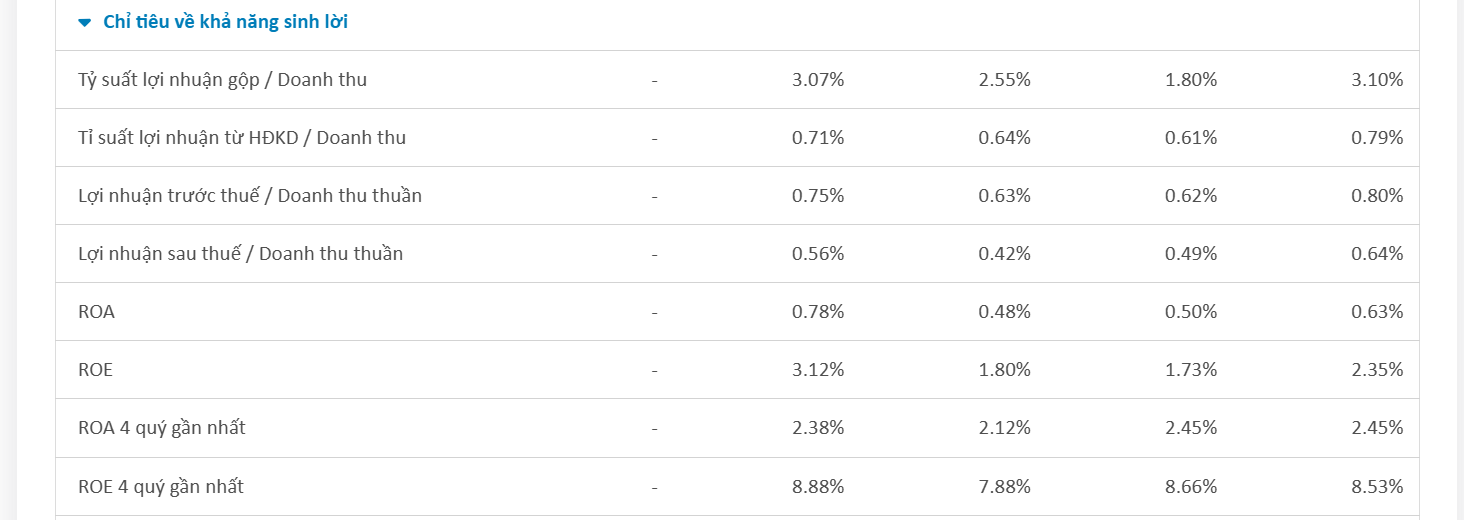Select the ROA row label
Image resolution: width=1464 pixels, height=520 pixels.
pos(96,312)
